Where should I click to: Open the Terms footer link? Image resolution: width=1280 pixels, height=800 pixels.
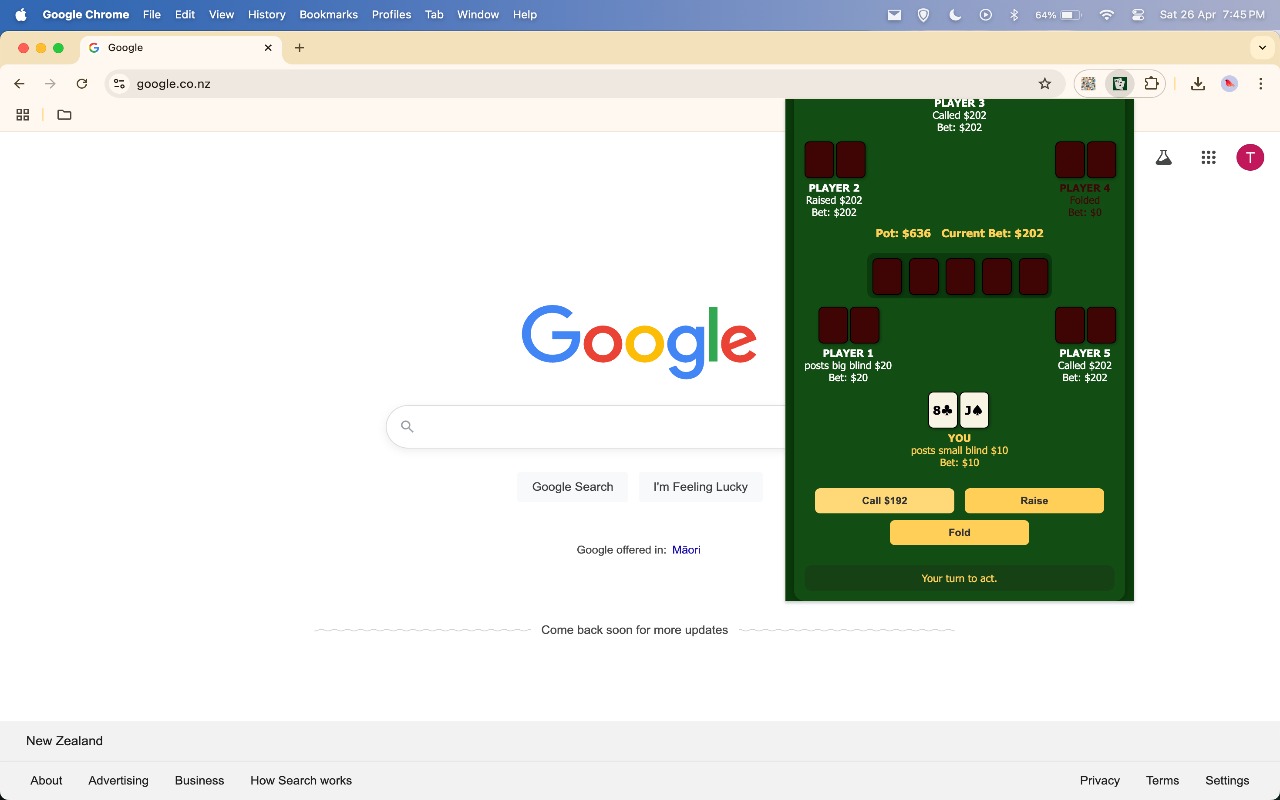1162,781
